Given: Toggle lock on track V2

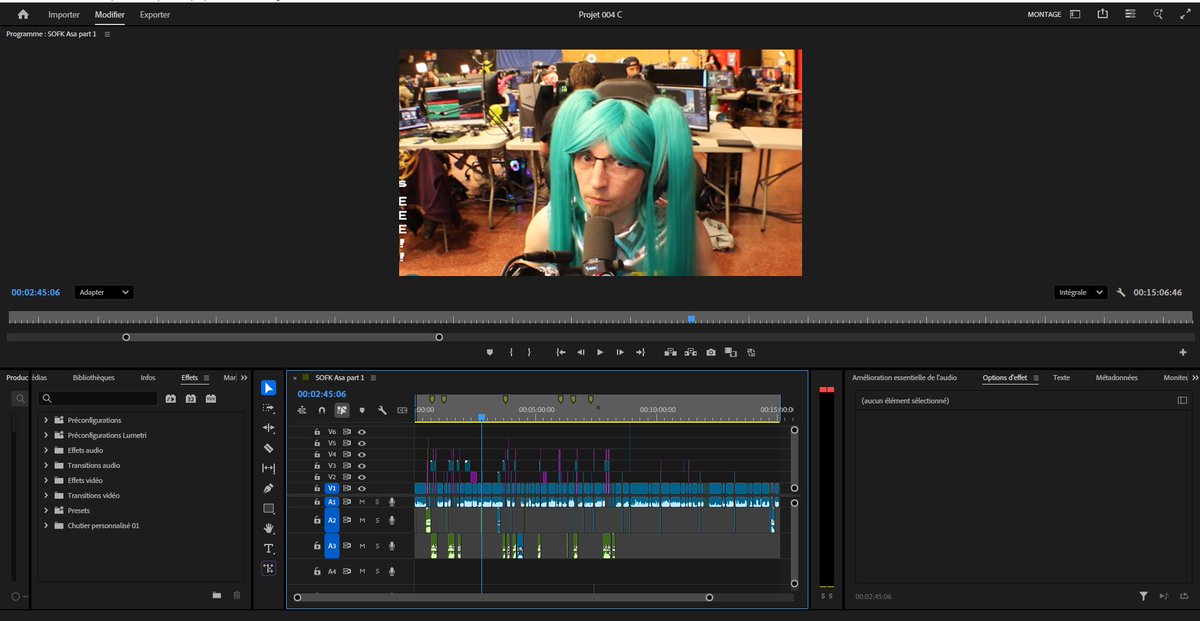Looking at the screenshot, I should click(x=317, y=477).
